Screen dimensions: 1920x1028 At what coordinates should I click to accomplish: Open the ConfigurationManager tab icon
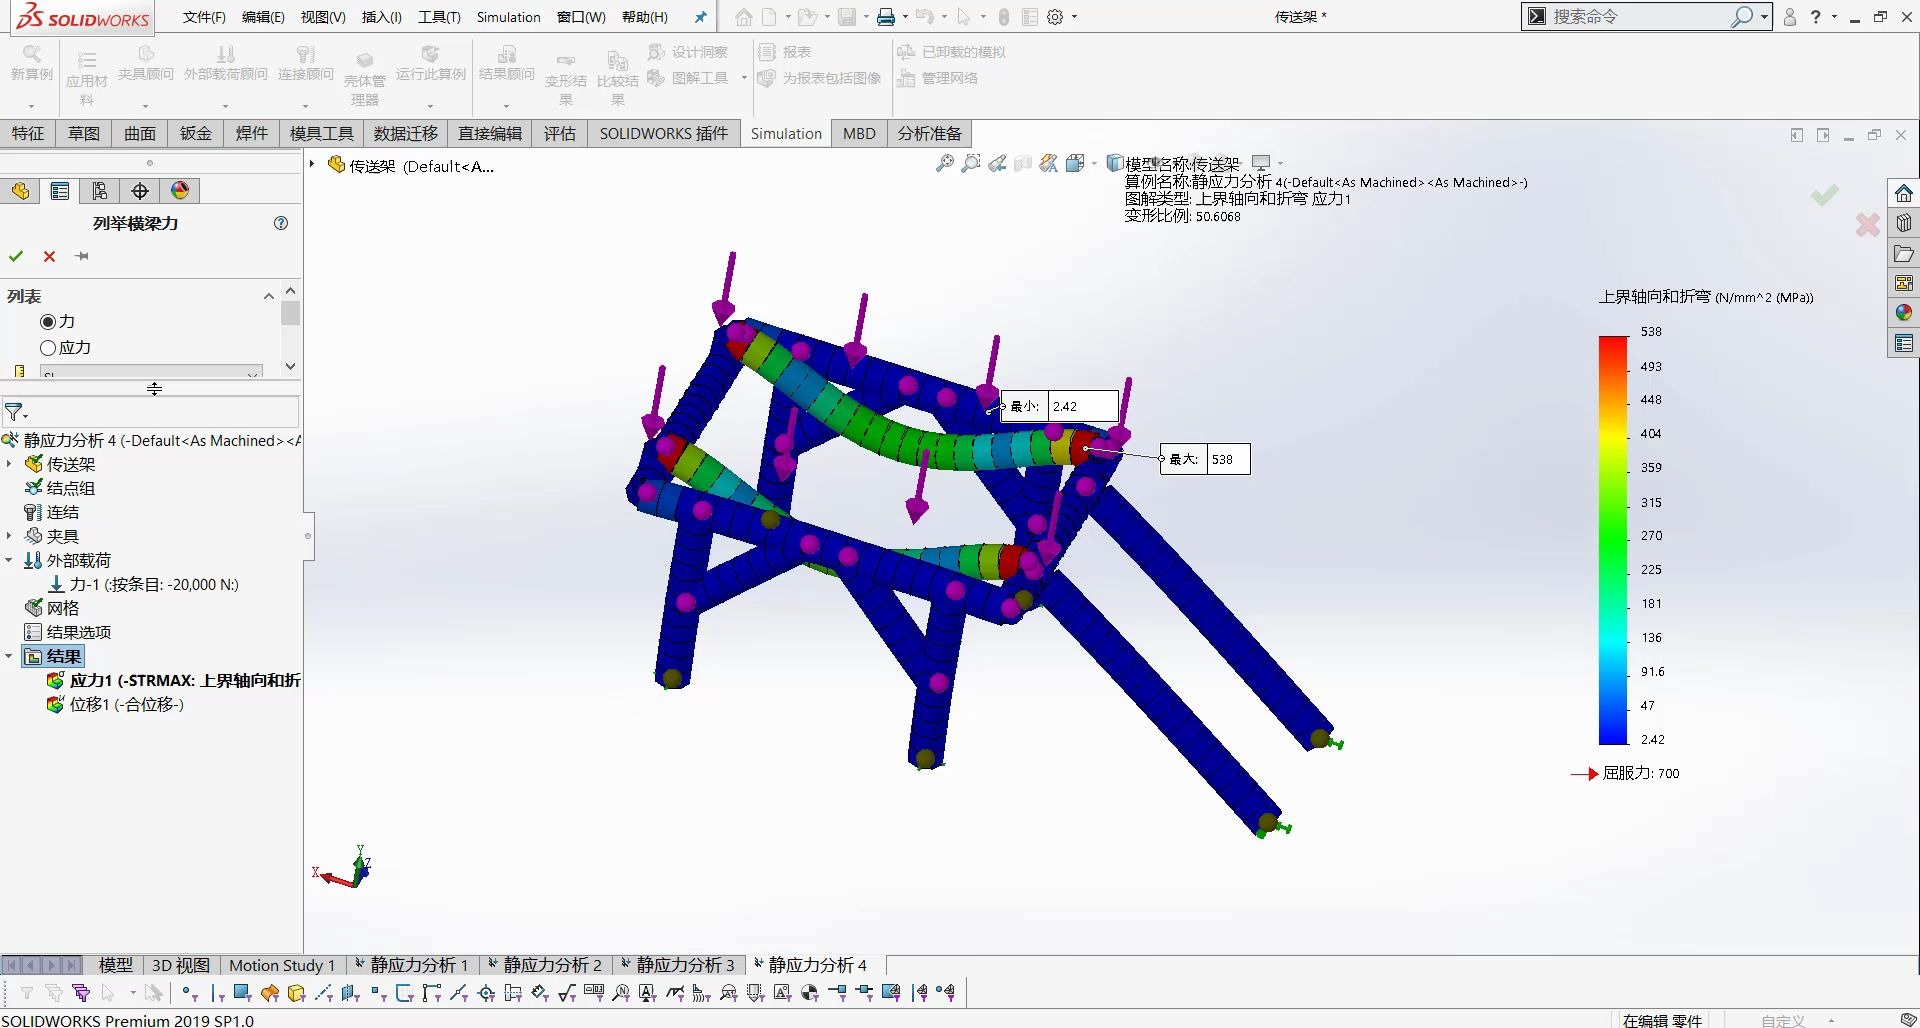click(100, 191)
